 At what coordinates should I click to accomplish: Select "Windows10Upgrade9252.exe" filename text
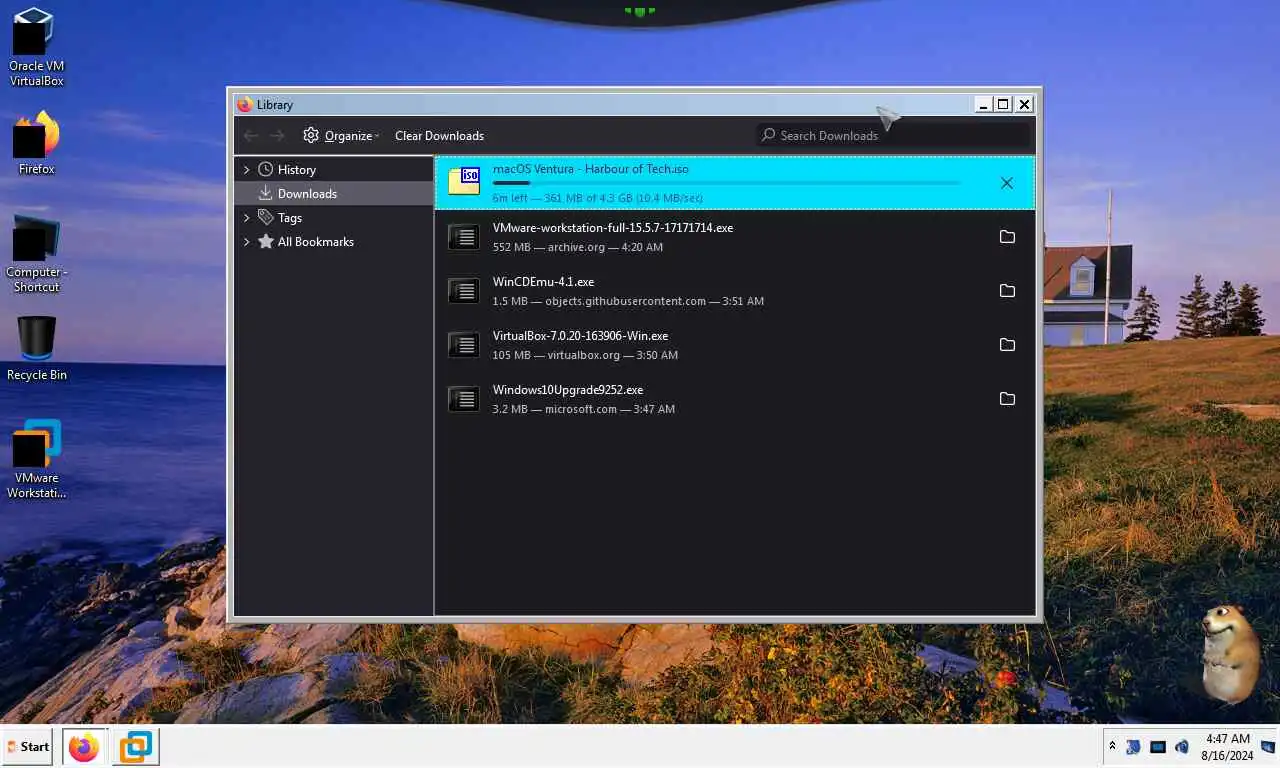pyautogui.click(x=567, y=390)
